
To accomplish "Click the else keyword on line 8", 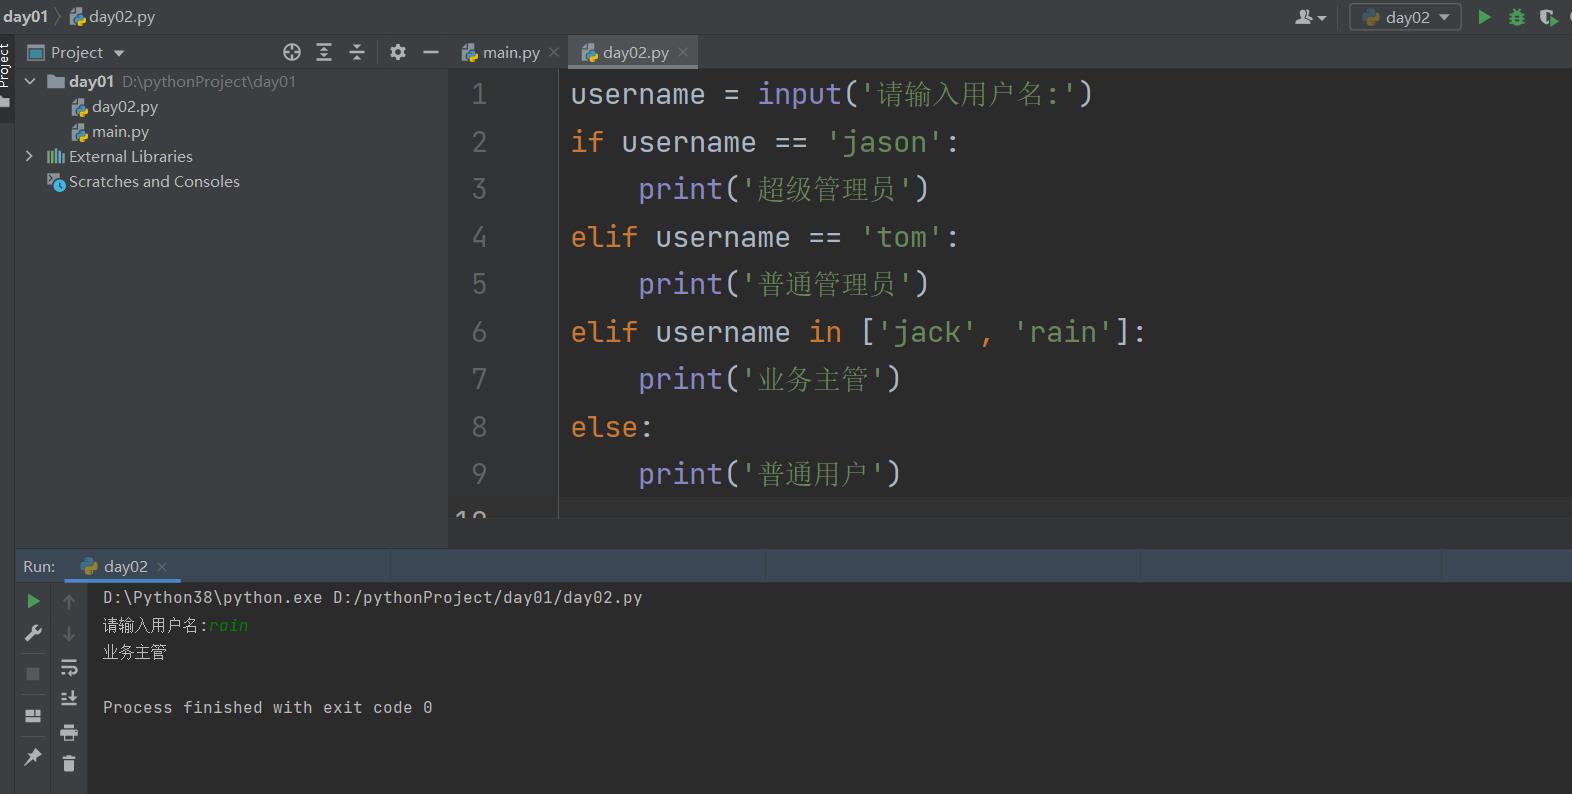I will [x=604, y=427].
